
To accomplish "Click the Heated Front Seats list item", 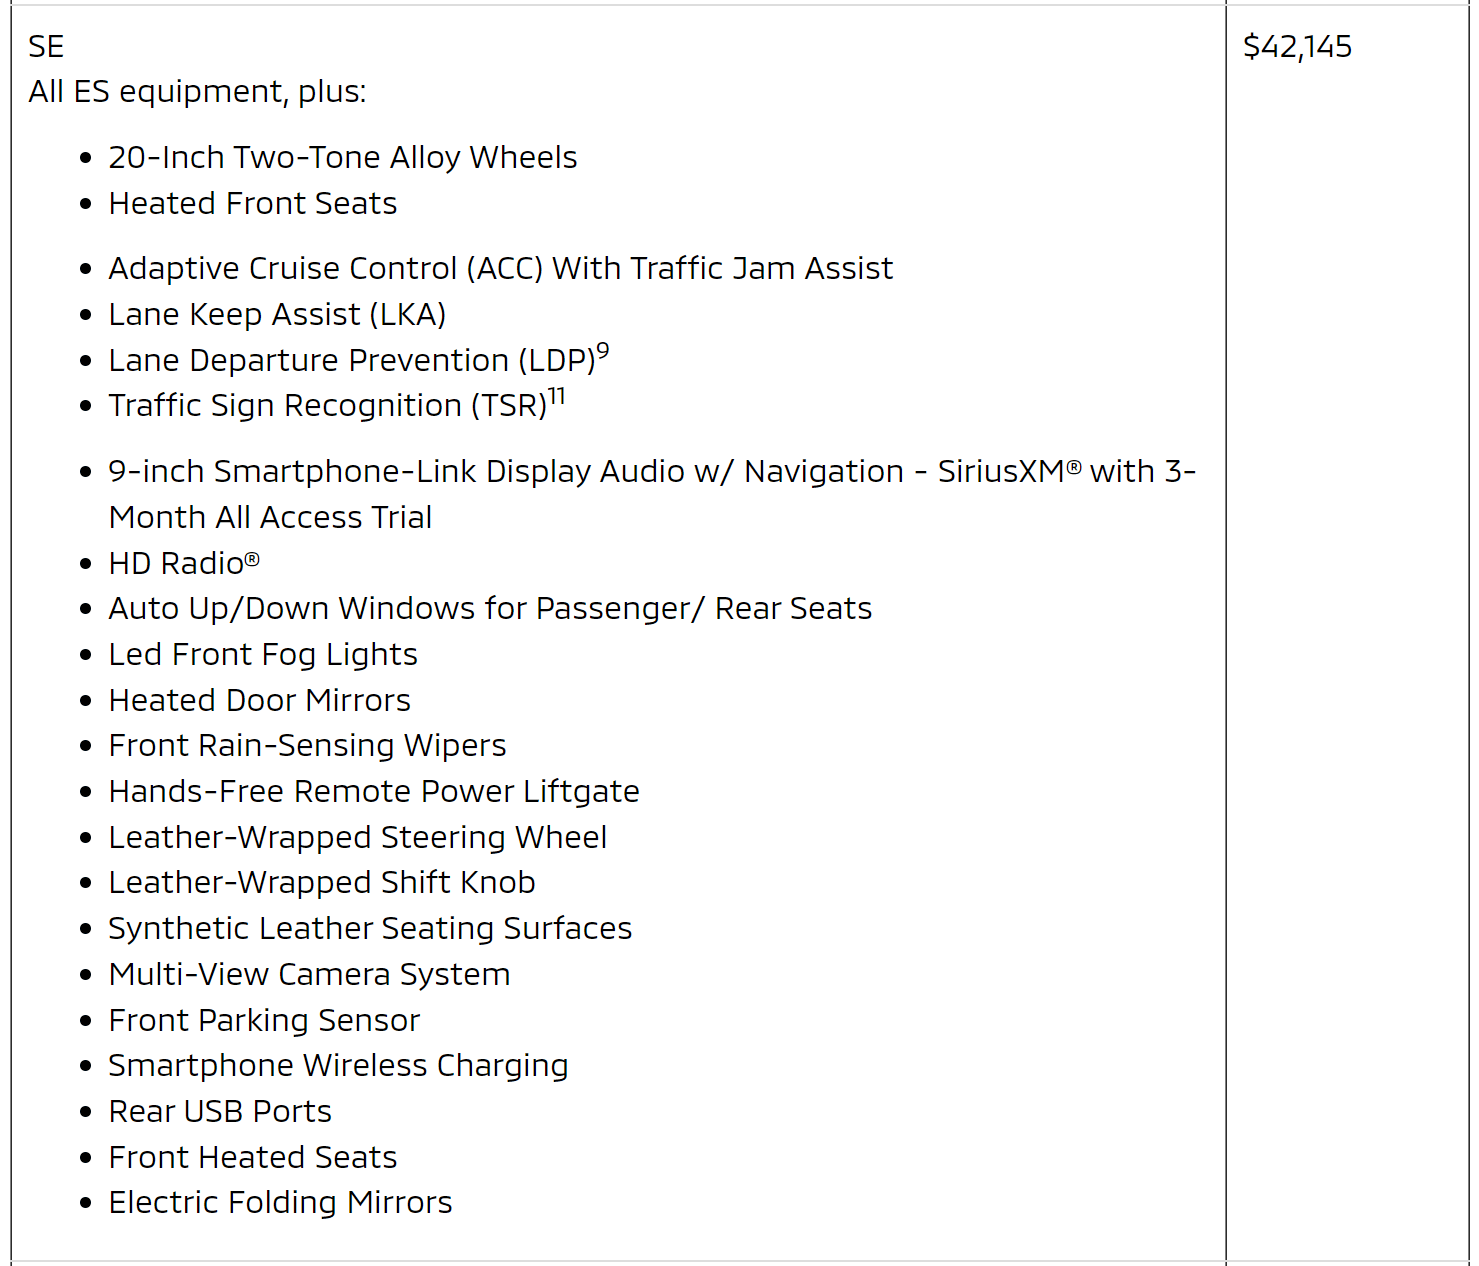I will (x=252, y=204).
